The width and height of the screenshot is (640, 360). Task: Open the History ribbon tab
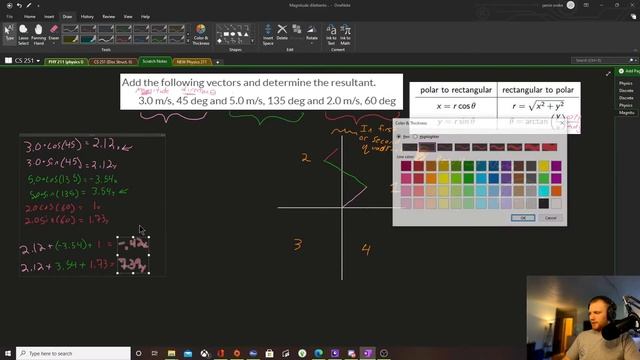87,17
